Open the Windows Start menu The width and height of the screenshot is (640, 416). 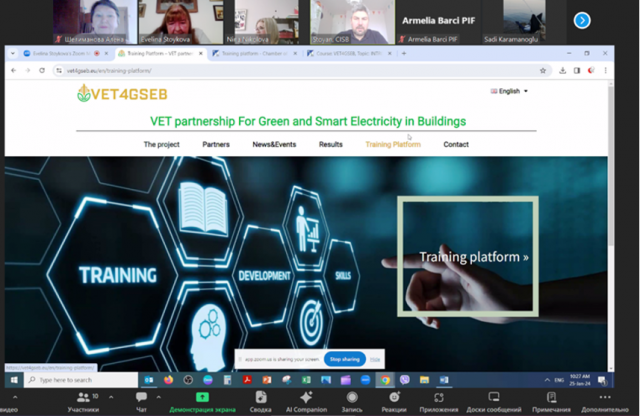pos(14,380)
